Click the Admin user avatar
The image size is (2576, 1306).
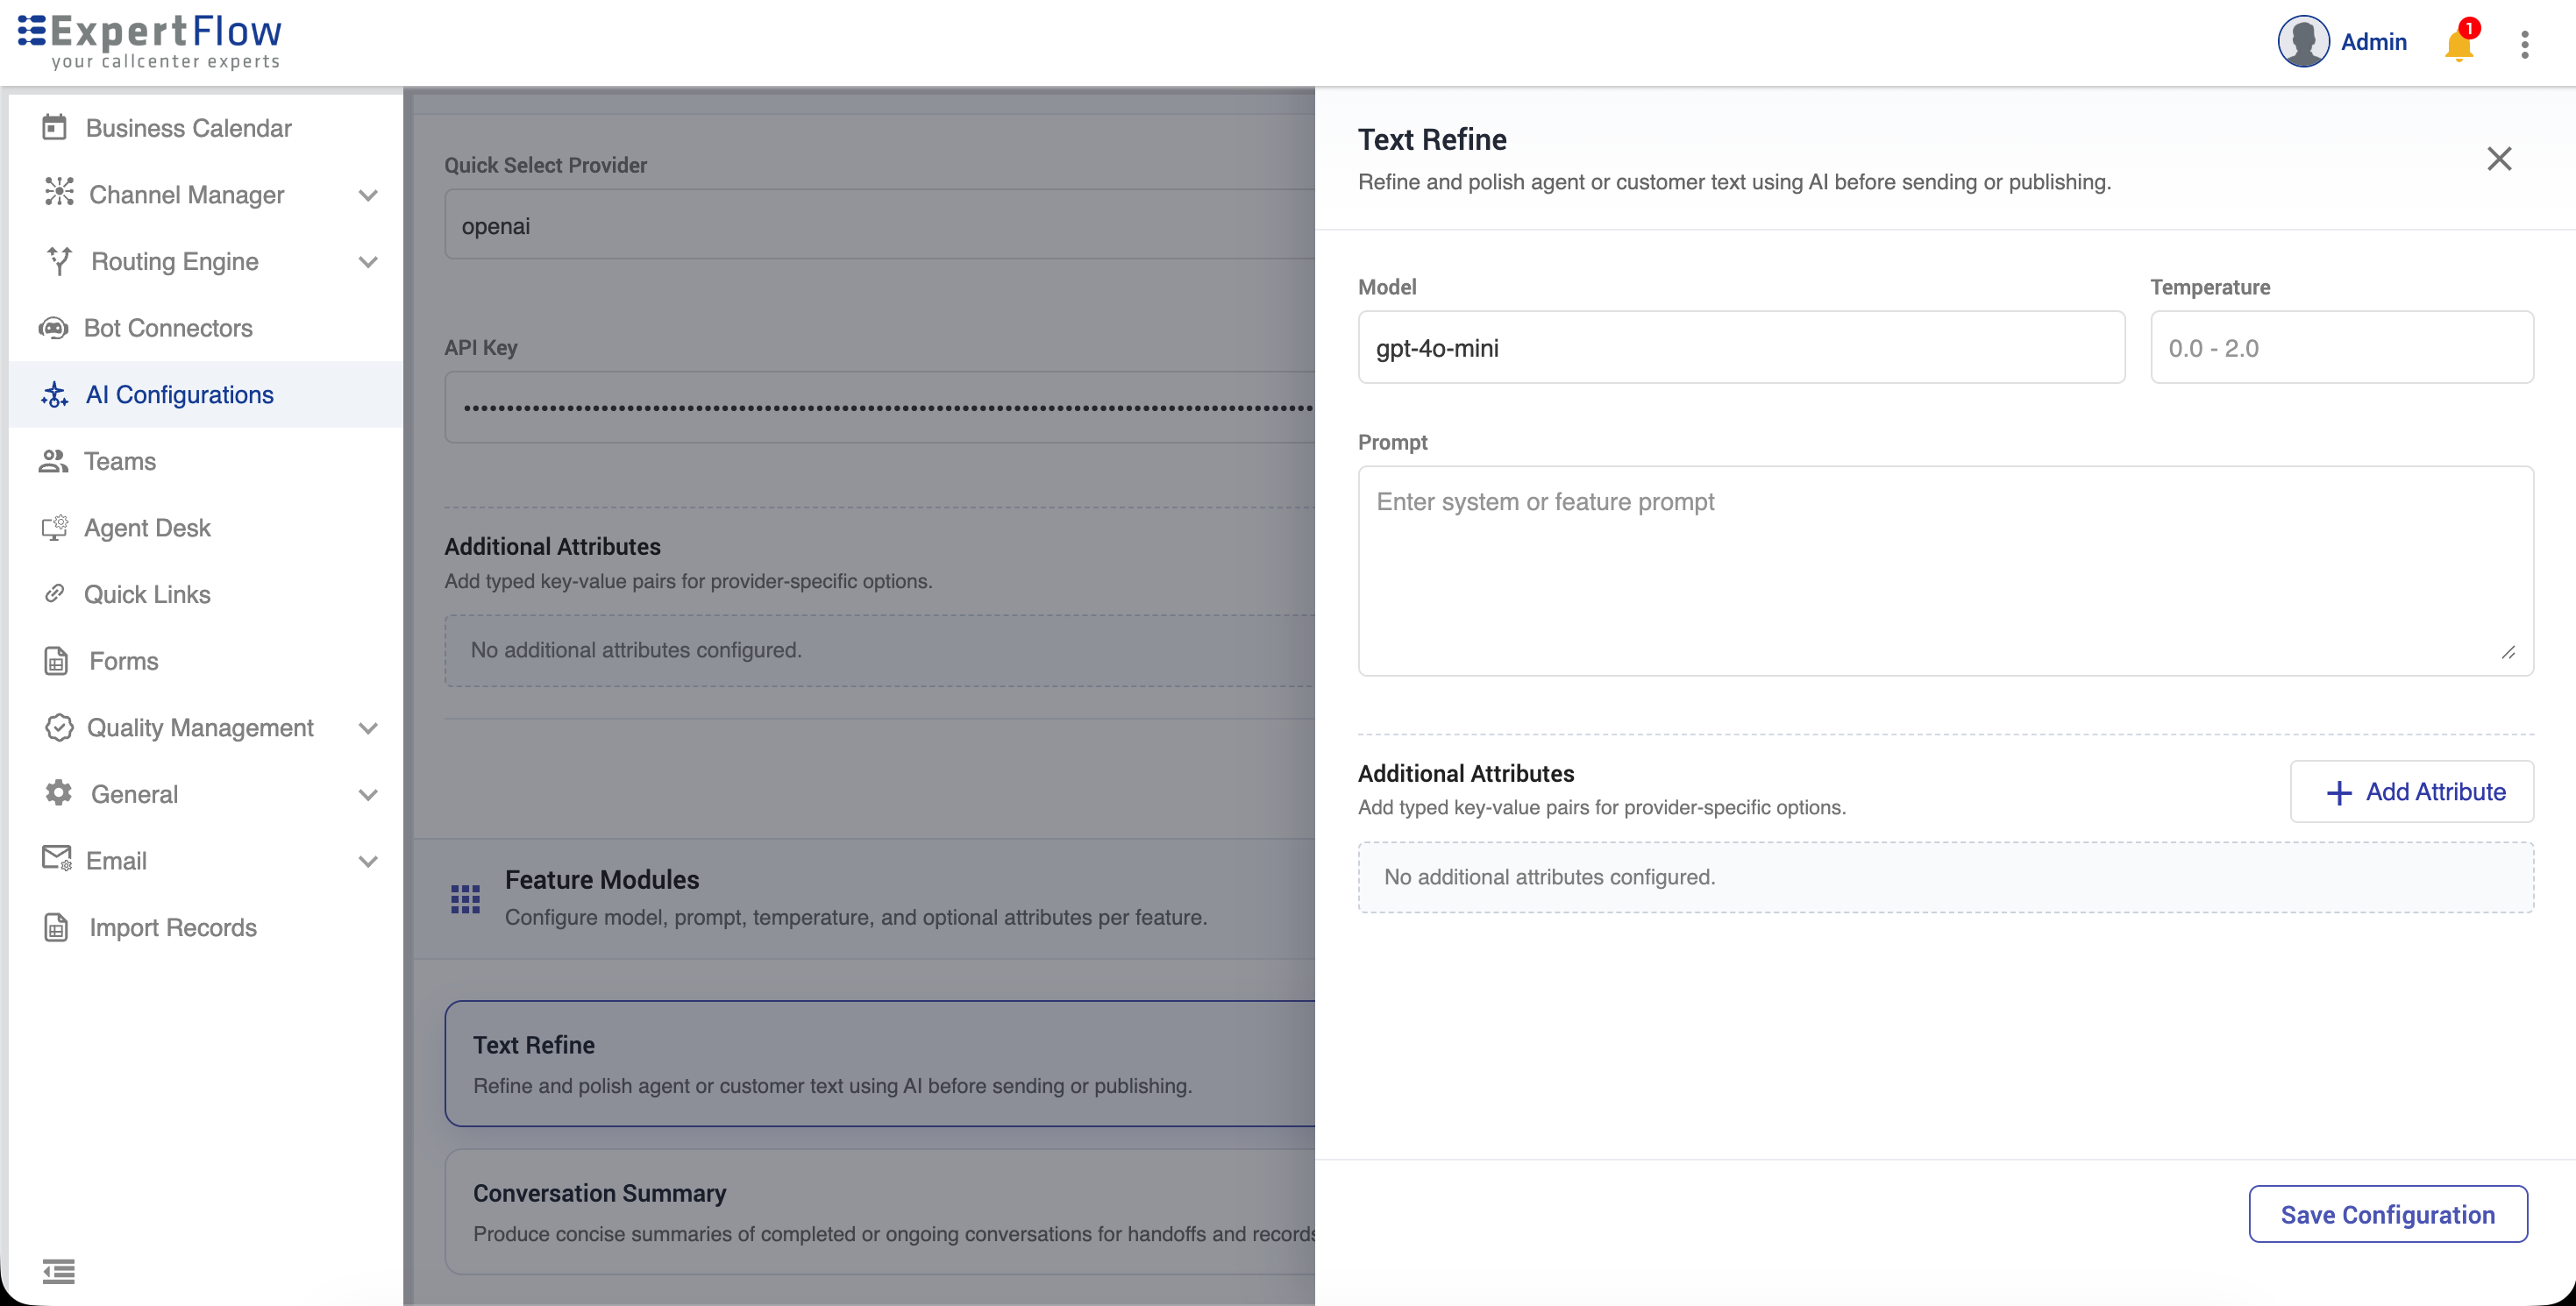[2304, 42]
